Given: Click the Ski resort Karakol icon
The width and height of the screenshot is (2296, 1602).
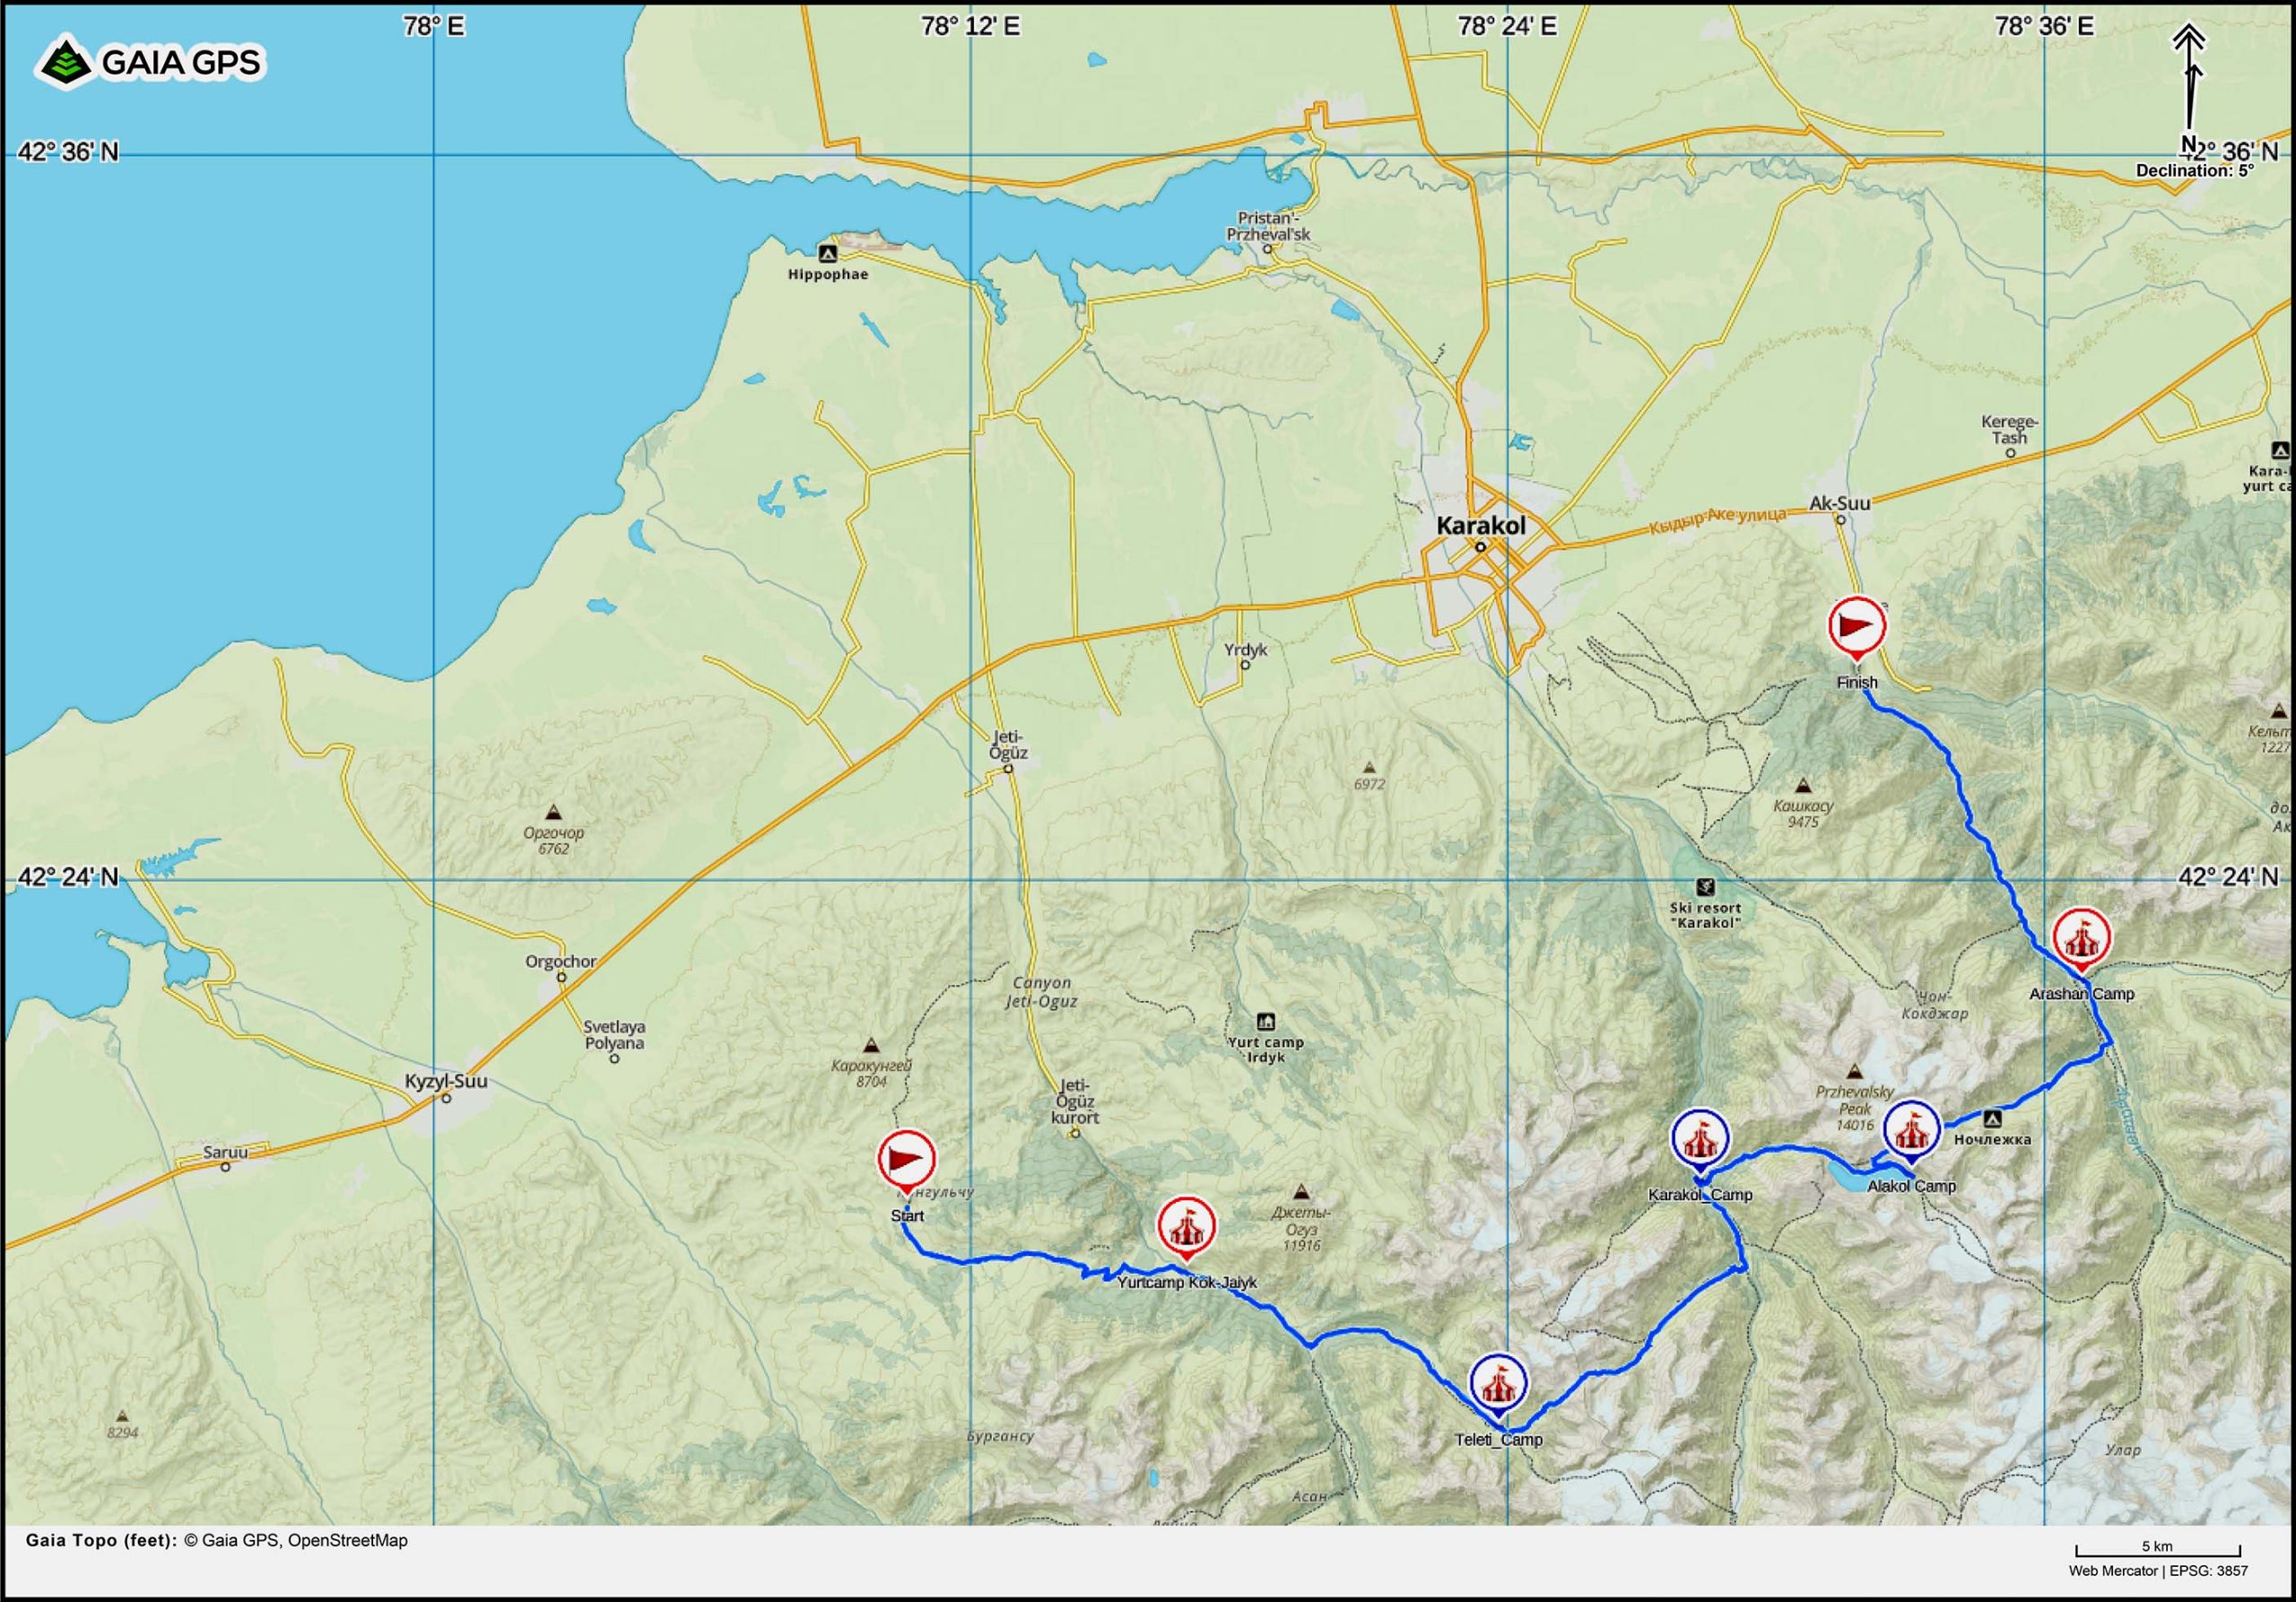Looking at the screenshot, I should click(x=1706, y=887).
